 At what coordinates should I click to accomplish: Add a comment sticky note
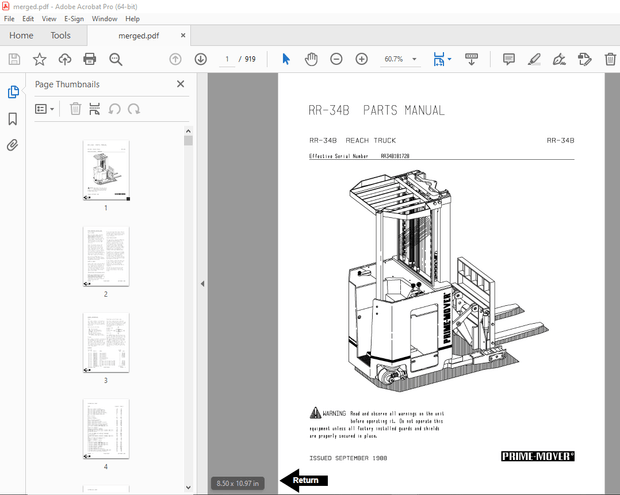coord(508,59)
